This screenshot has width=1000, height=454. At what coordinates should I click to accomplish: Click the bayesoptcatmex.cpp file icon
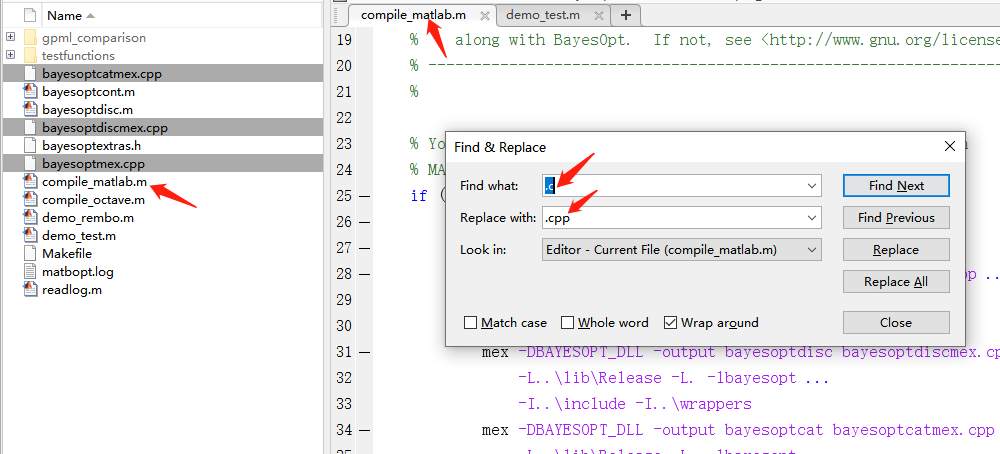pyautogui.click(x=30, y=73)
